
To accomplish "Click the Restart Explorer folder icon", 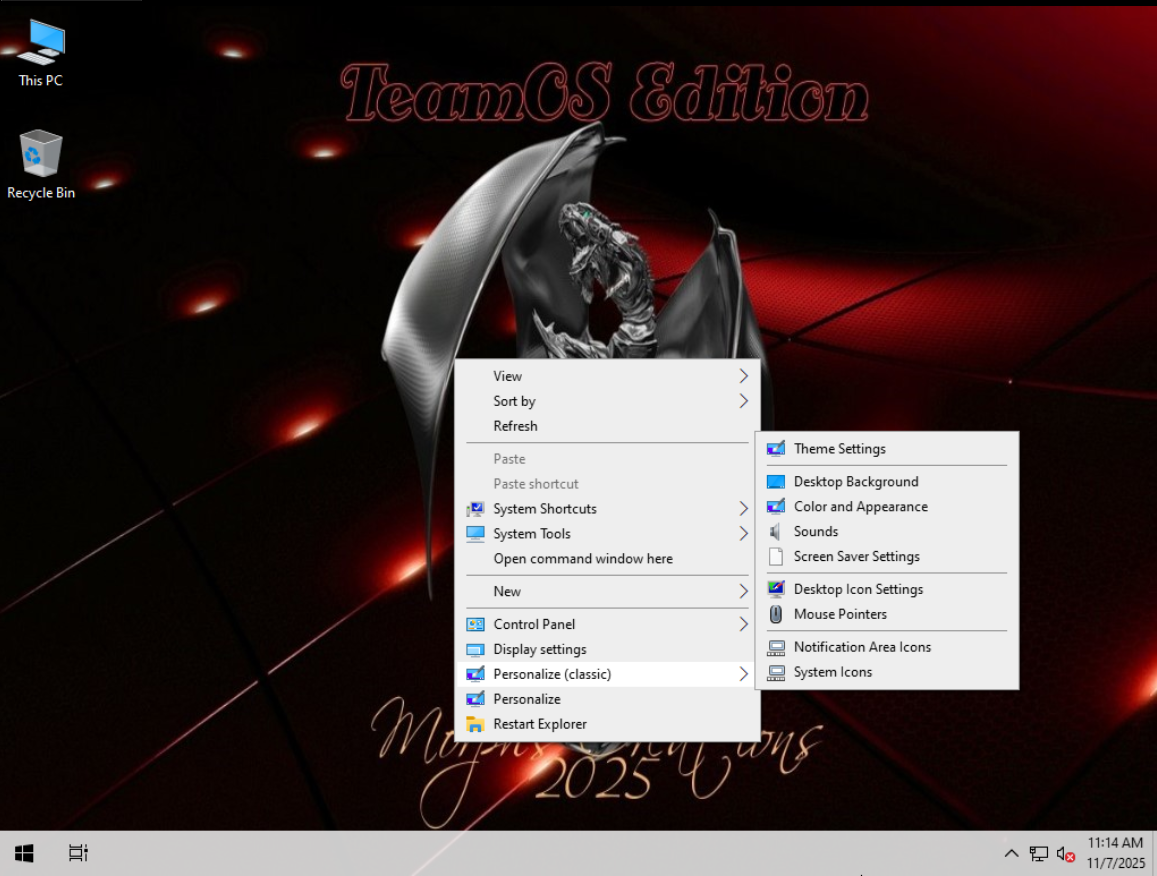I will coord(476,724).
